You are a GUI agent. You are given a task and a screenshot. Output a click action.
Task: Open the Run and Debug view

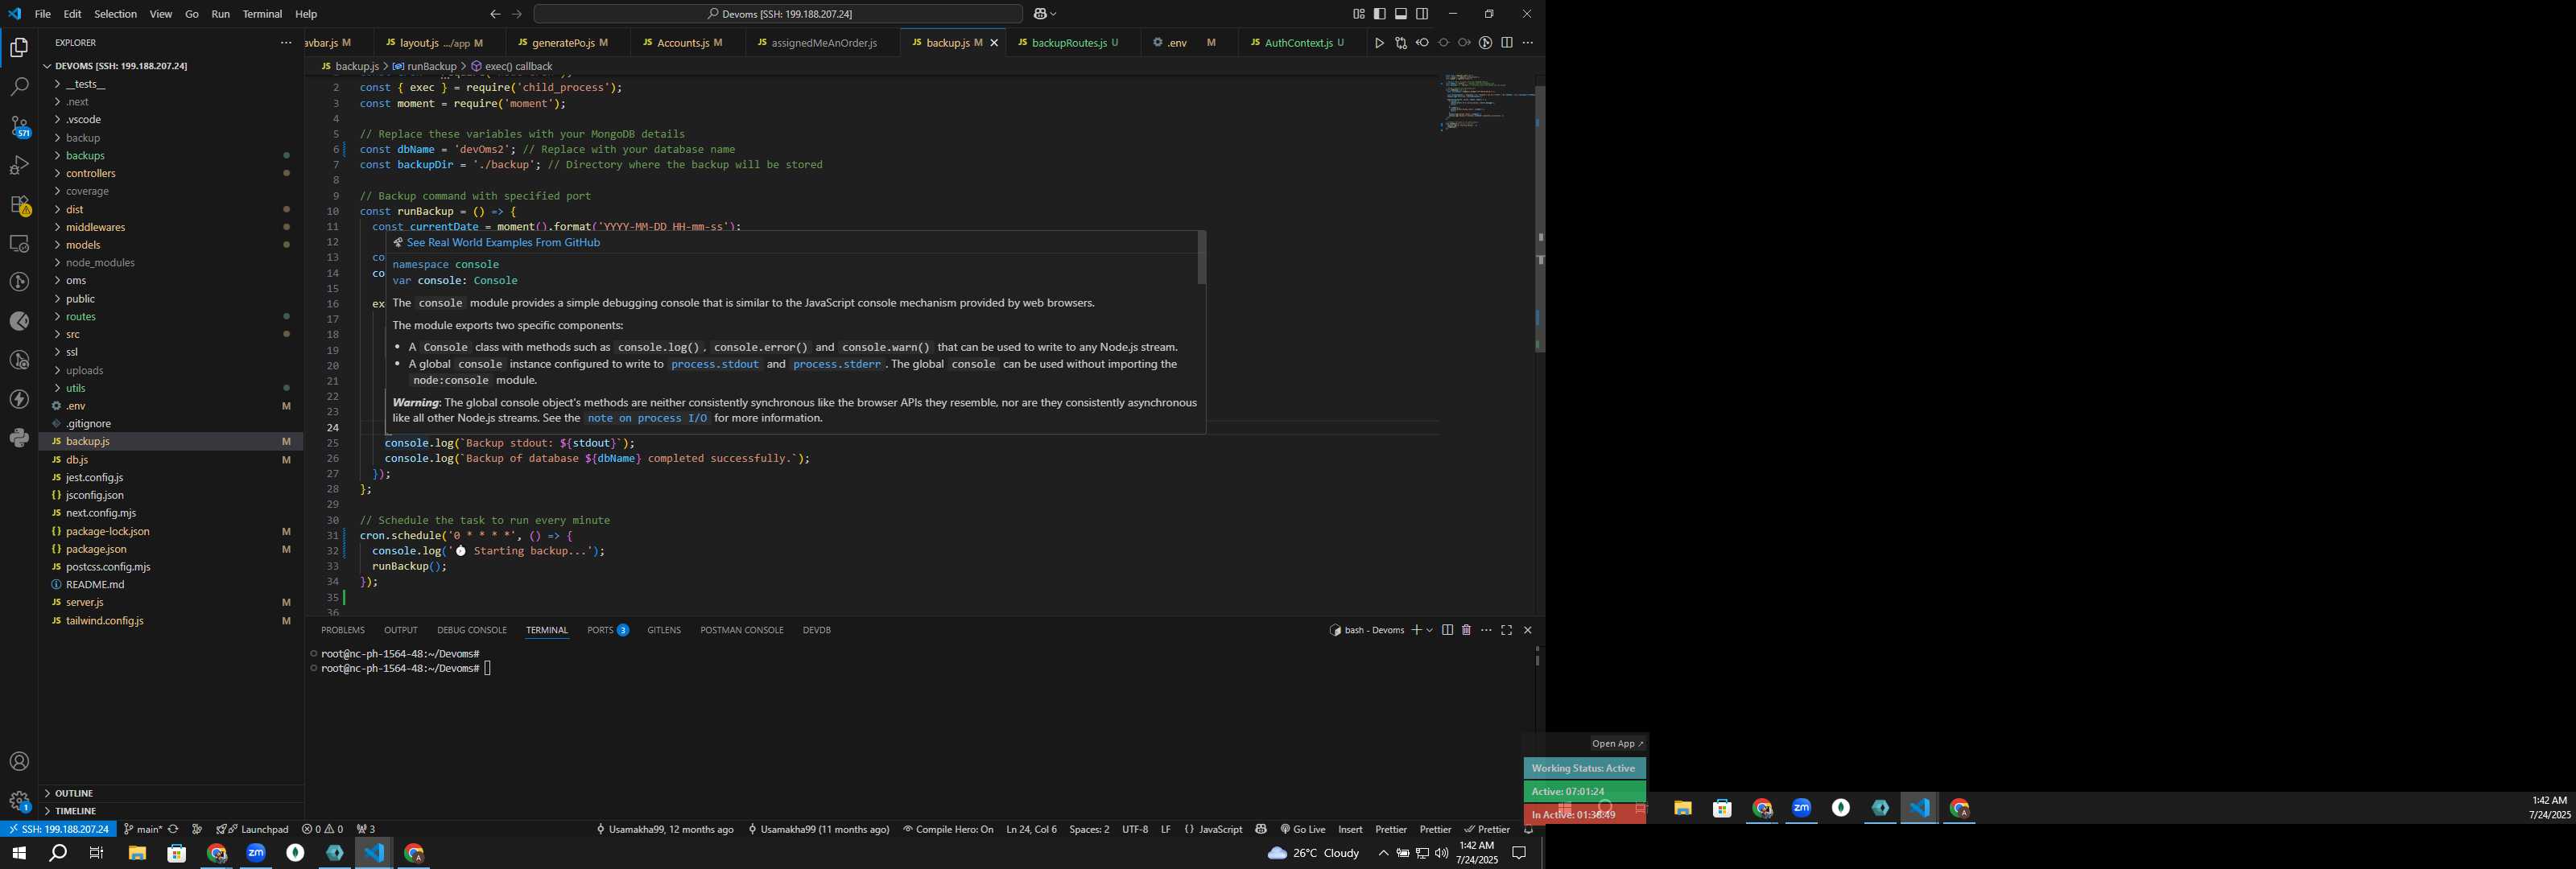[19, 165]
